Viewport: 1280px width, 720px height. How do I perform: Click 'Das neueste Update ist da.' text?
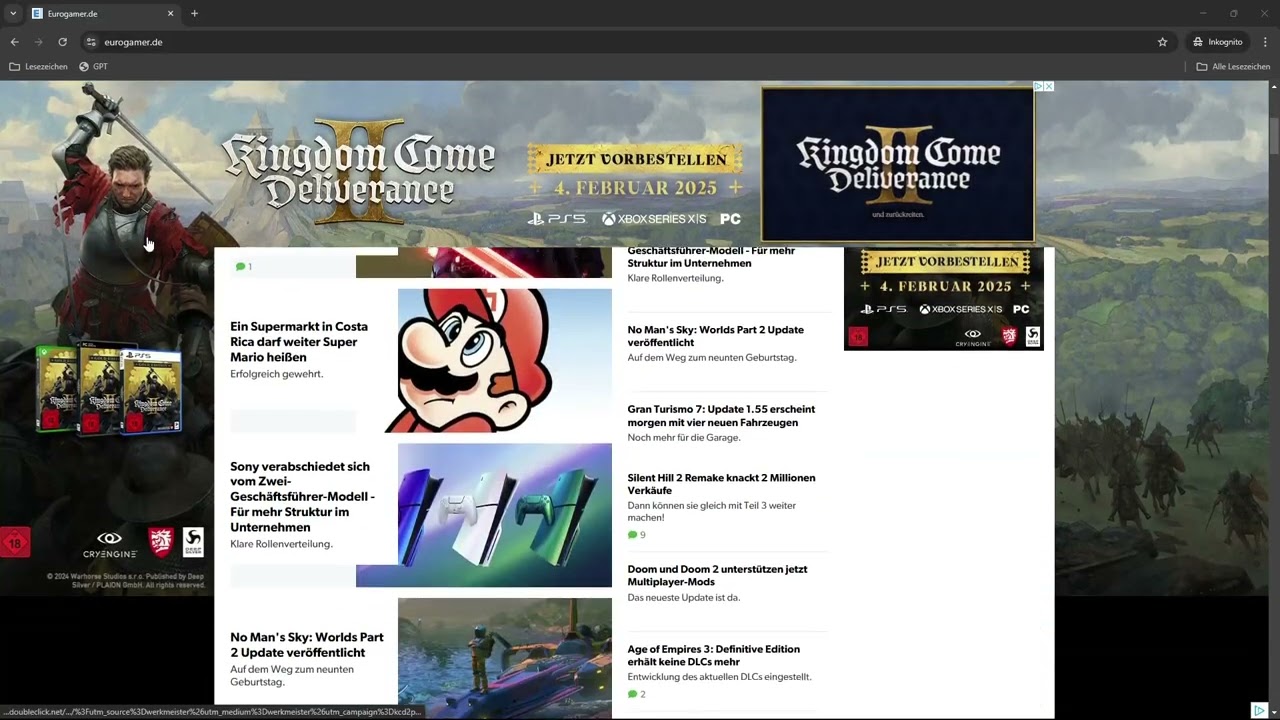(684, 597)
